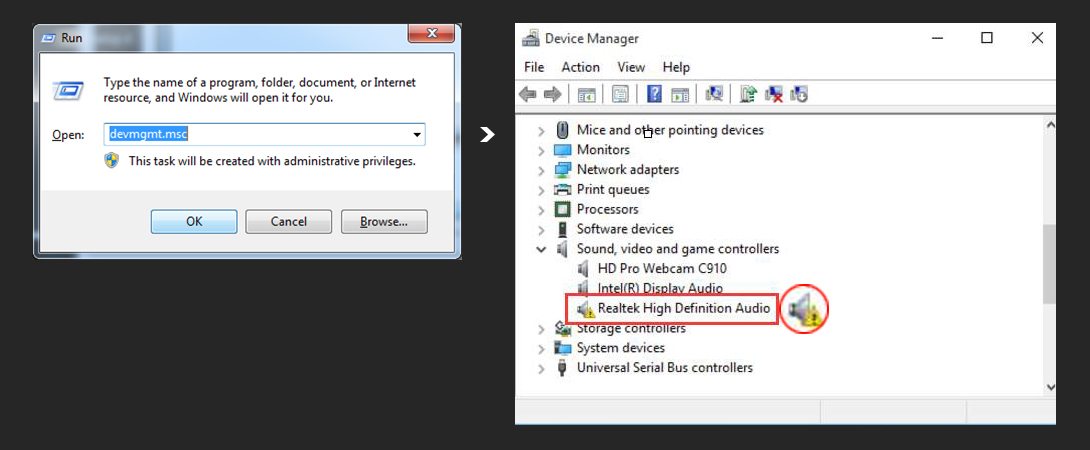Screen dimensions: 1090x450
Task: Click the Scan for hardware changes icon
Action: pyautogui.click(x=714, y=94)
